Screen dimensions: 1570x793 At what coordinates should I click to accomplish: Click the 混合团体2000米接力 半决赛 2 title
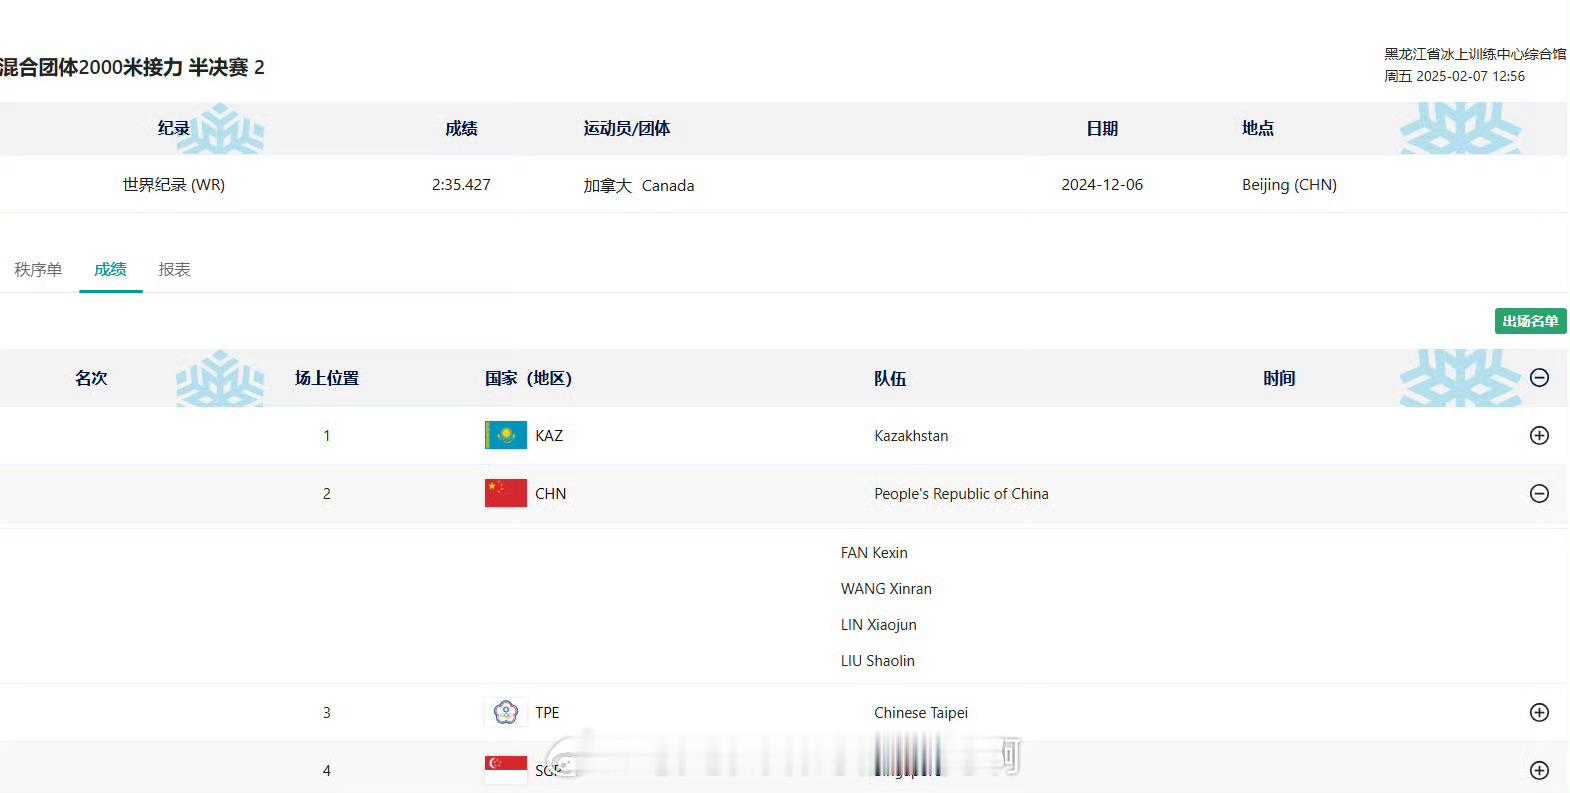click(131, 67)
